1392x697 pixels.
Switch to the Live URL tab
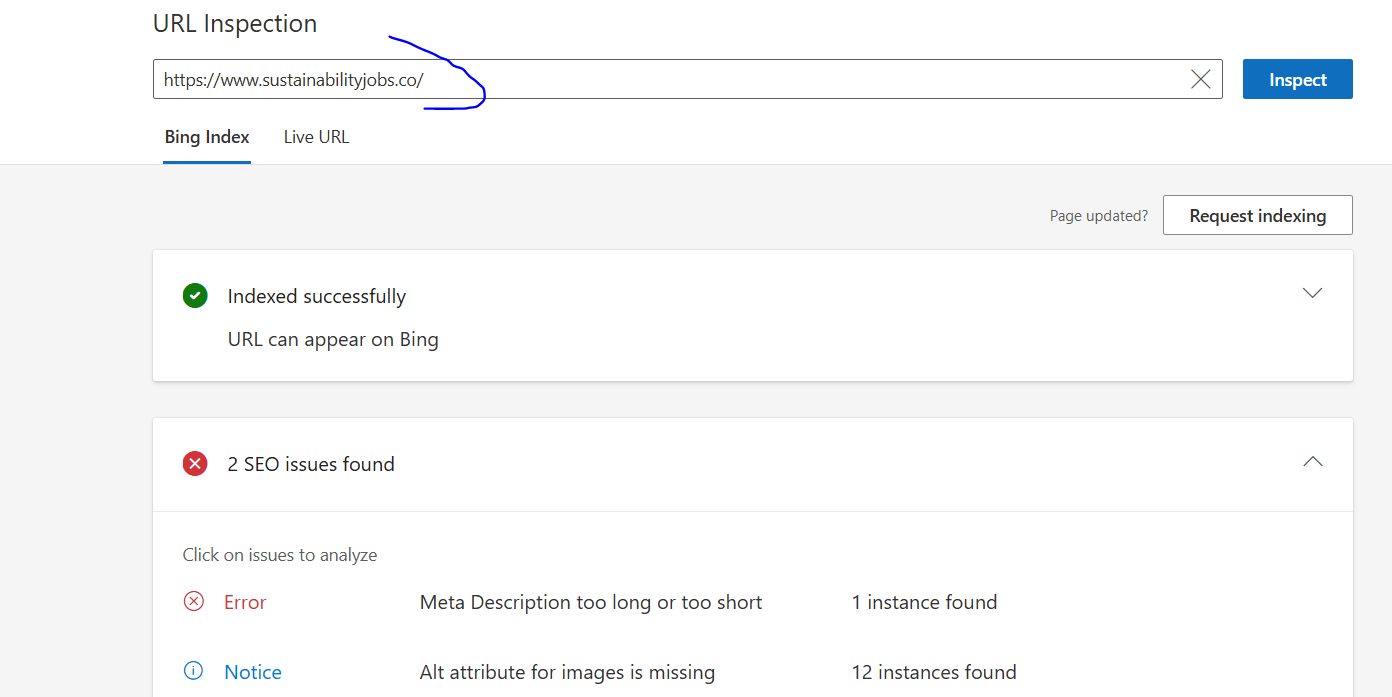click(316, 136)
